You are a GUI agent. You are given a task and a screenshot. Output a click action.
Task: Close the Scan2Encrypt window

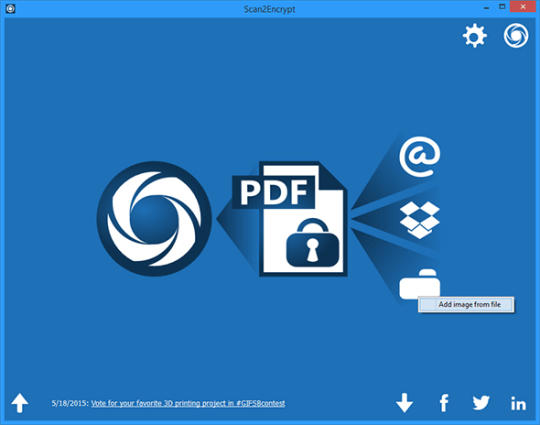click(x=523, y=7)
